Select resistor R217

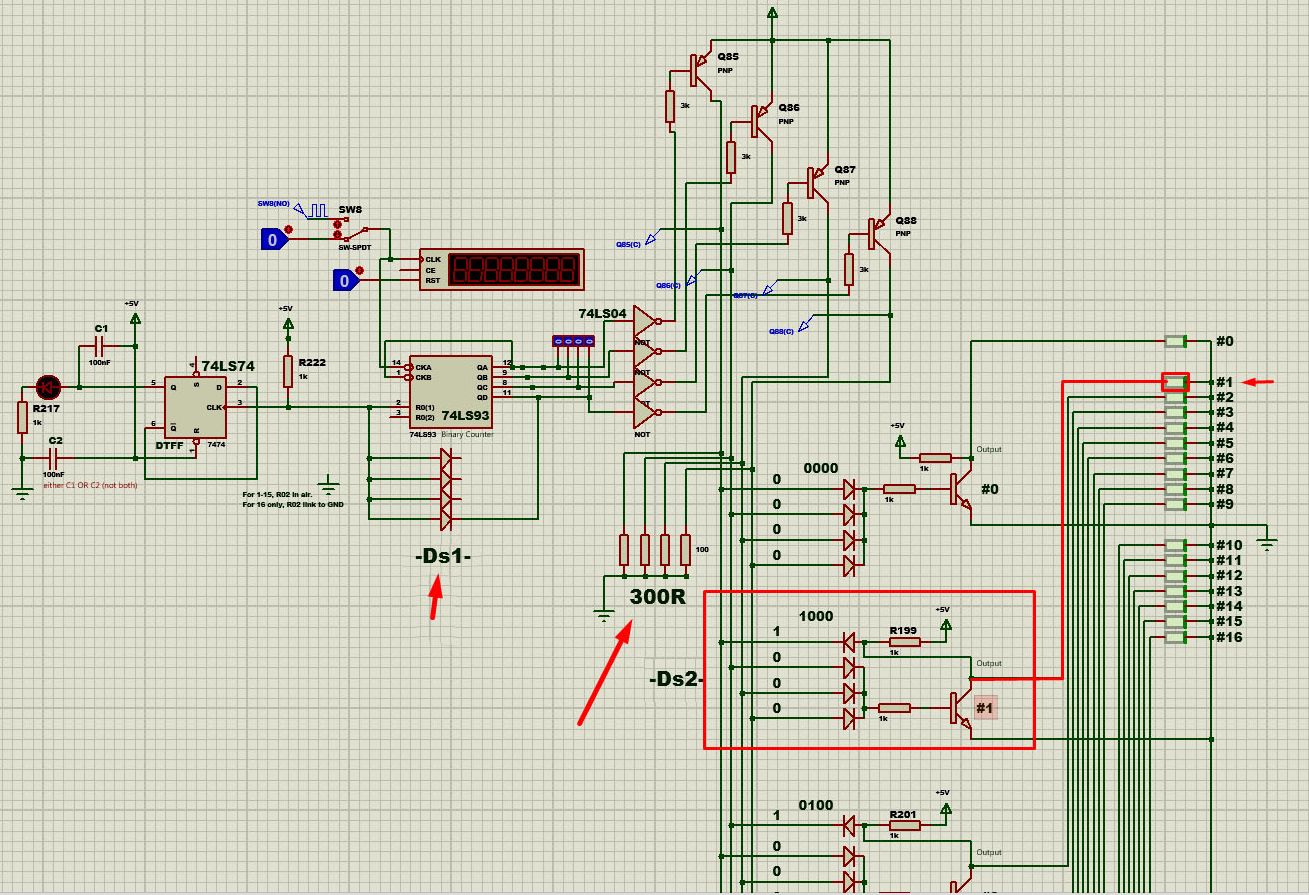tap(22, 418)
